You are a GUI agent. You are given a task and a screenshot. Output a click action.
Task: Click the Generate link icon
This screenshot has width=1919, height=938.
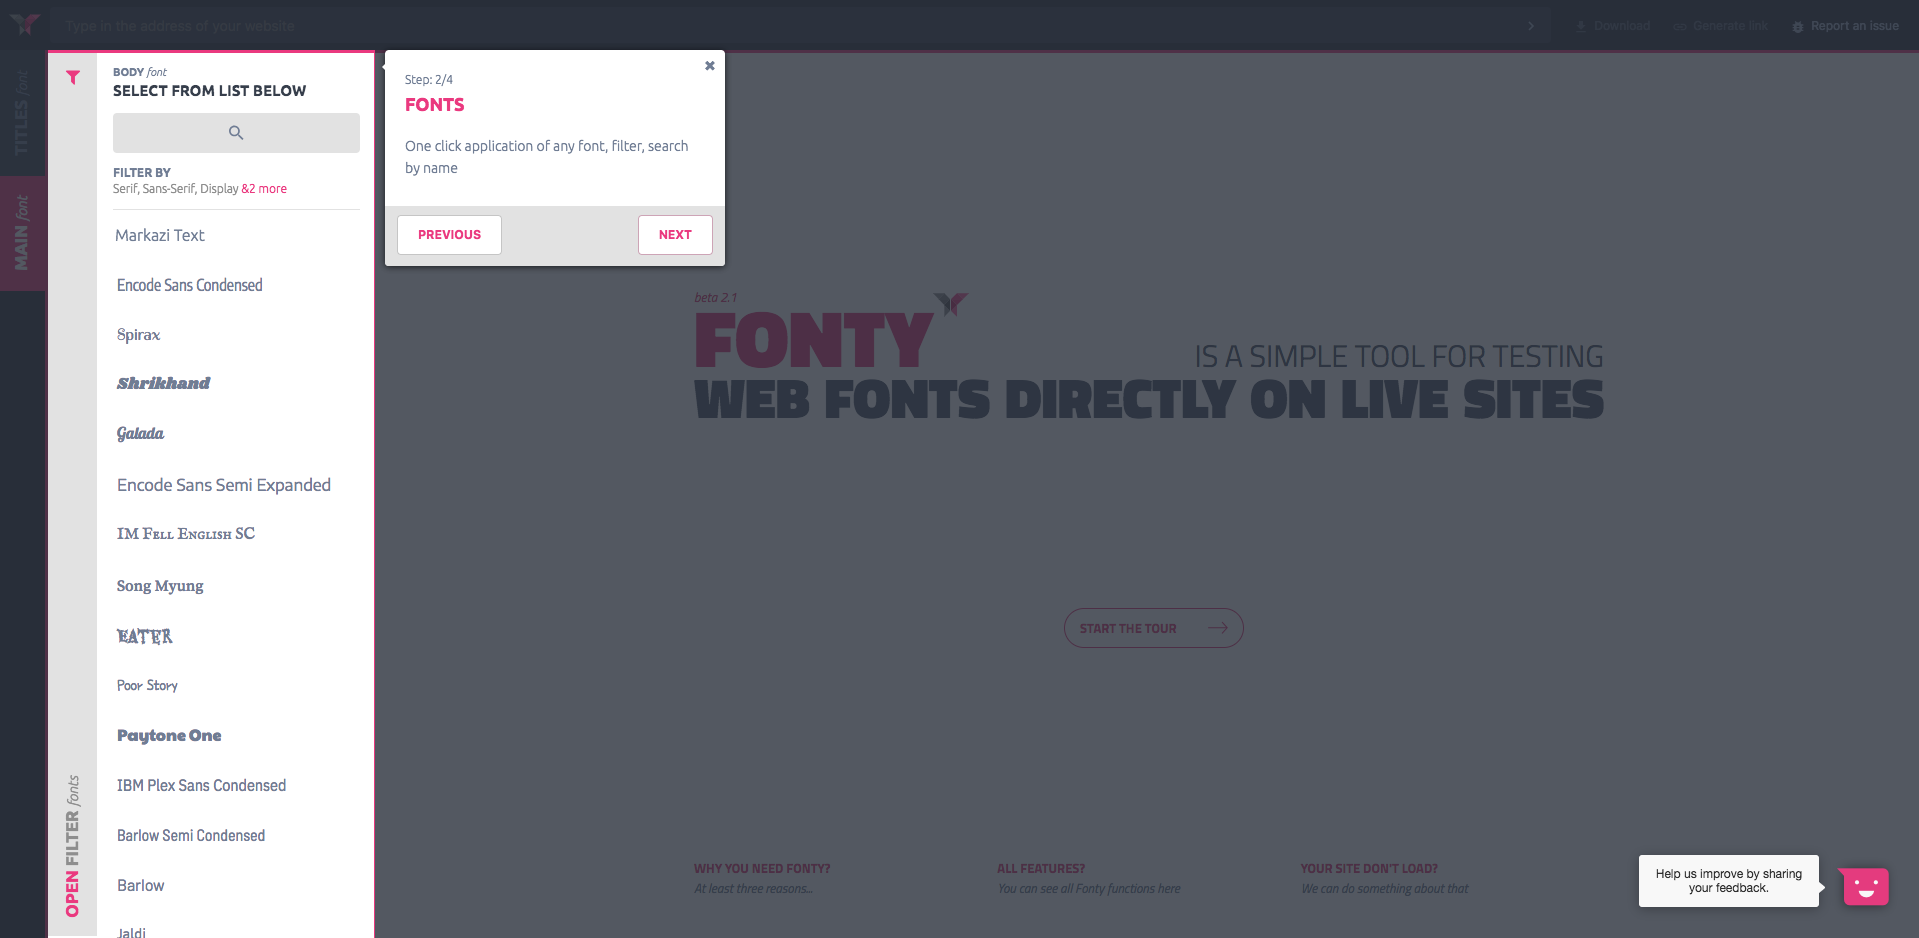[x=1680, y=26]
